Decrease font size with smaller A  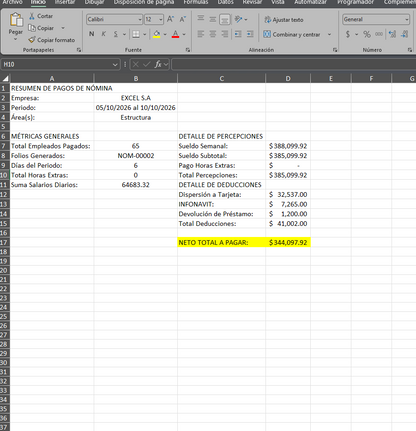[183, 19]
